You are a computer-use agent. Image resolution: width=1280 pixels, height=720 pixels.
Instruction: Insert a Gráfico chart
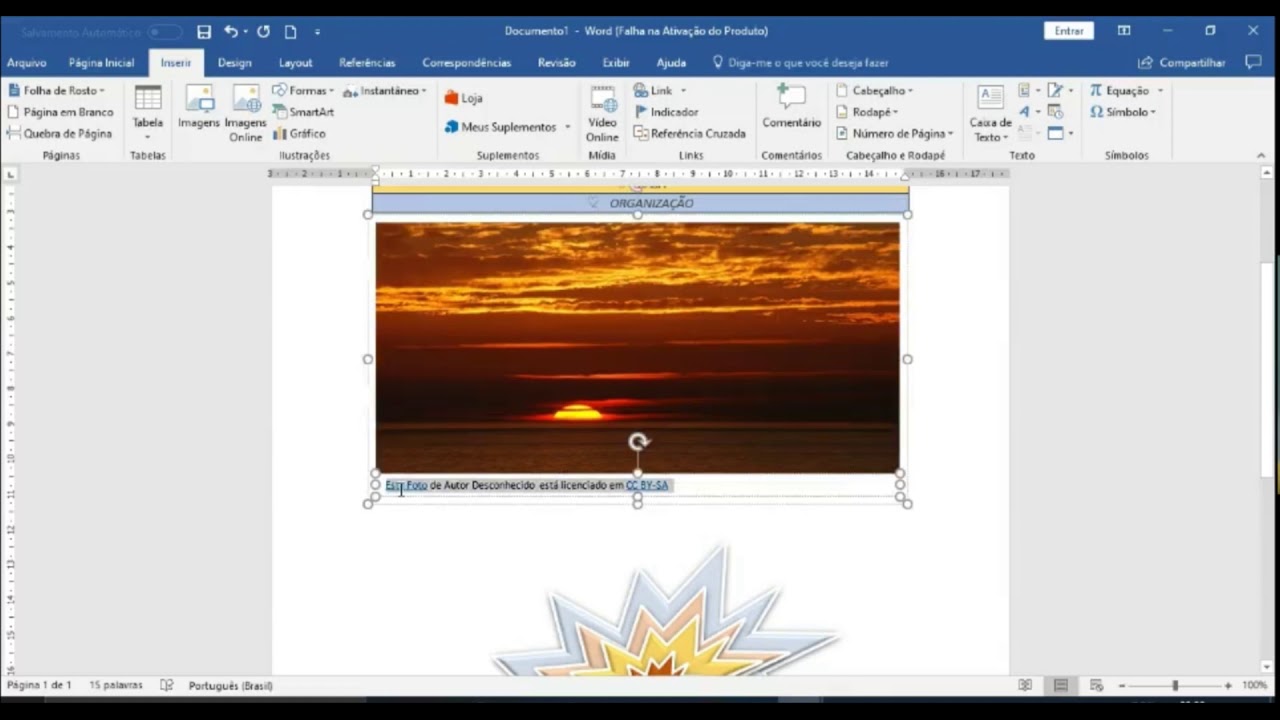(x=299, y=133)
